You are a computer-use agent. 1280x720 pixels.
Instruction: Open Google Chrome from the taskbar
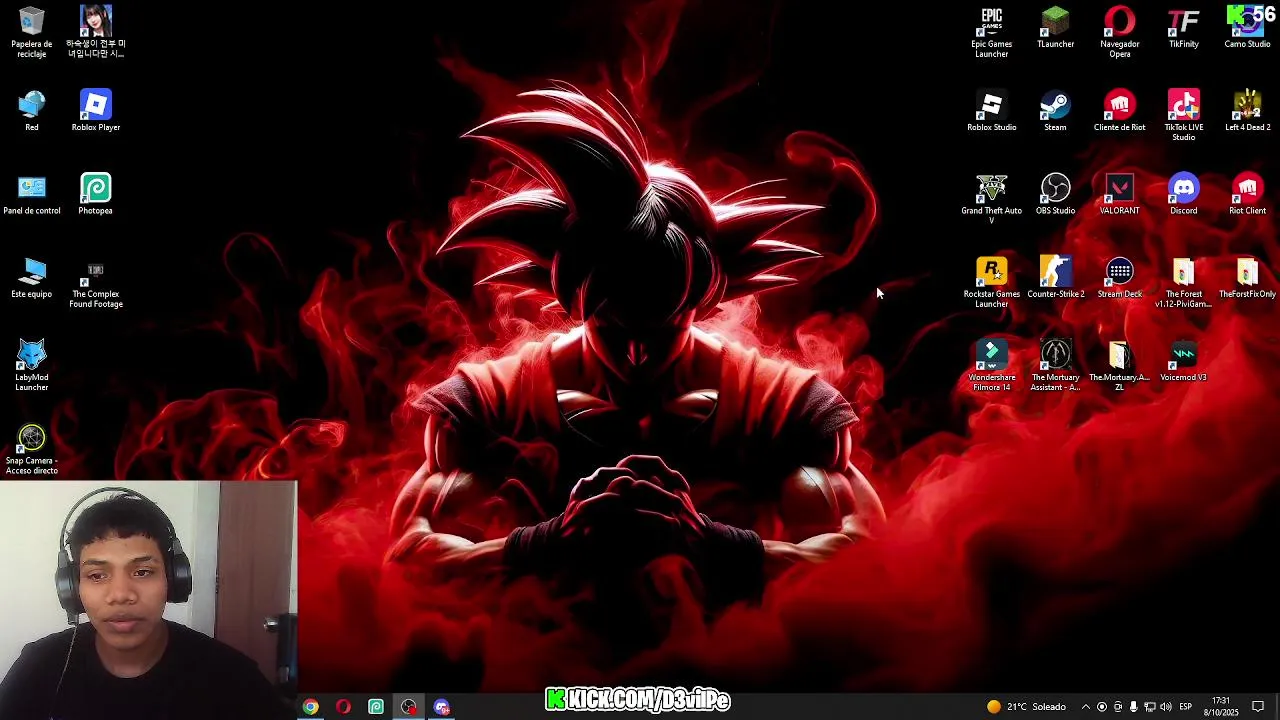pyautogui.click(x=311, y=707)
